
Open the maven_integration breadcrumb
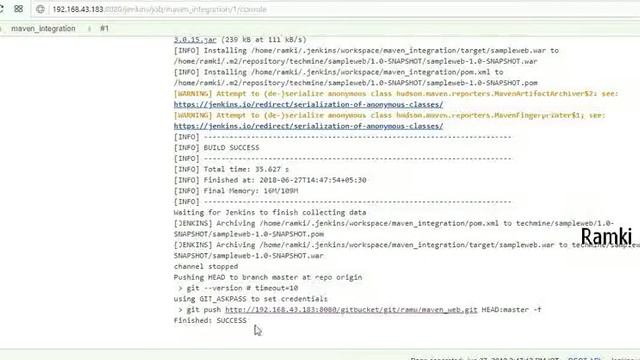point(43,29)
